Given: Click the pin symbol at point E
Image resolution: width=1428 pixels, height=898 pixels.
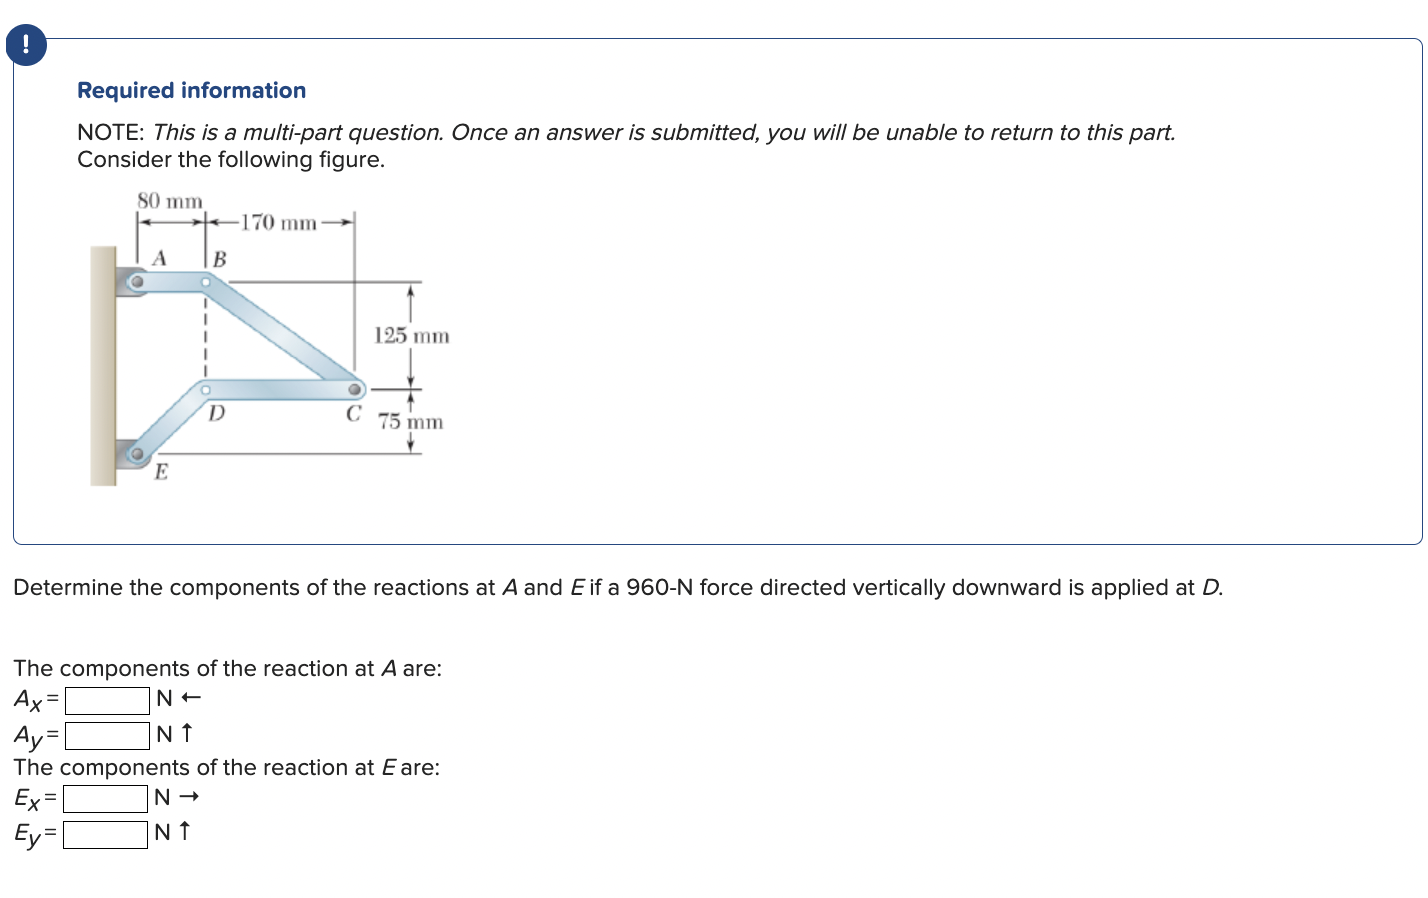Looking at the screenshot, I should [x=137, y=454].
